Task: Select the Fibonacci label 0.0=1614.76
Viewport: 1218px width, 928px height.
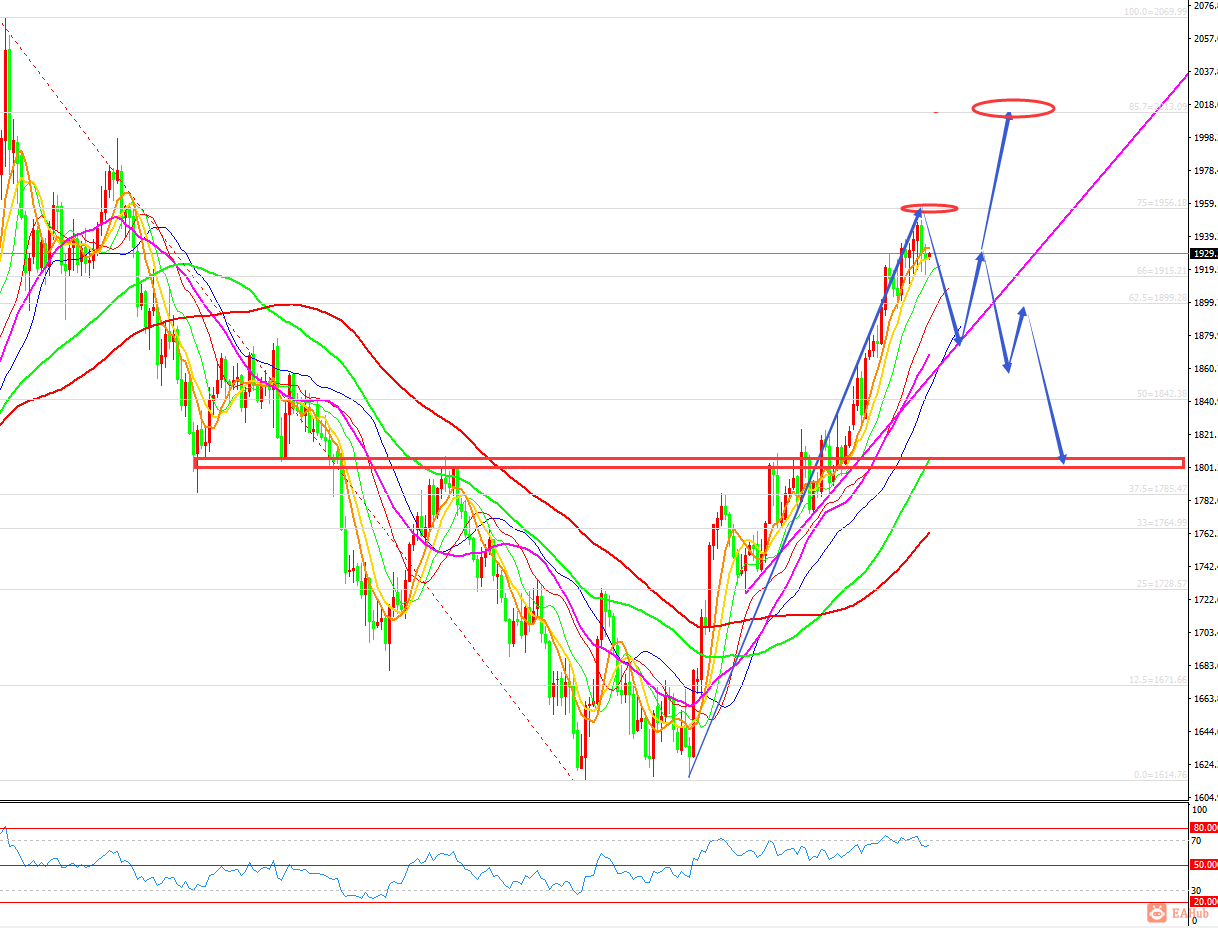Action: (x=1160, y=775)
